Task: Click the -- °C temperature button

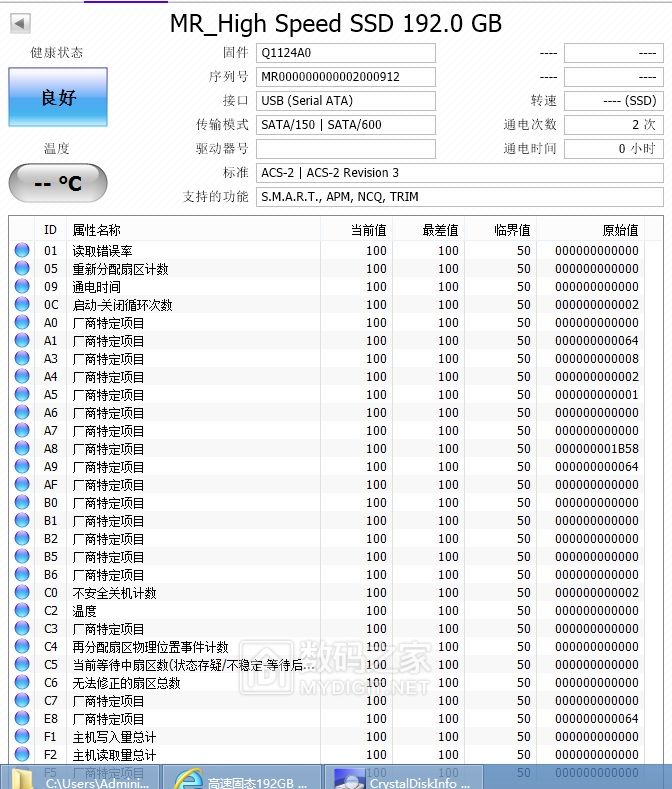Action: (57, 183)
